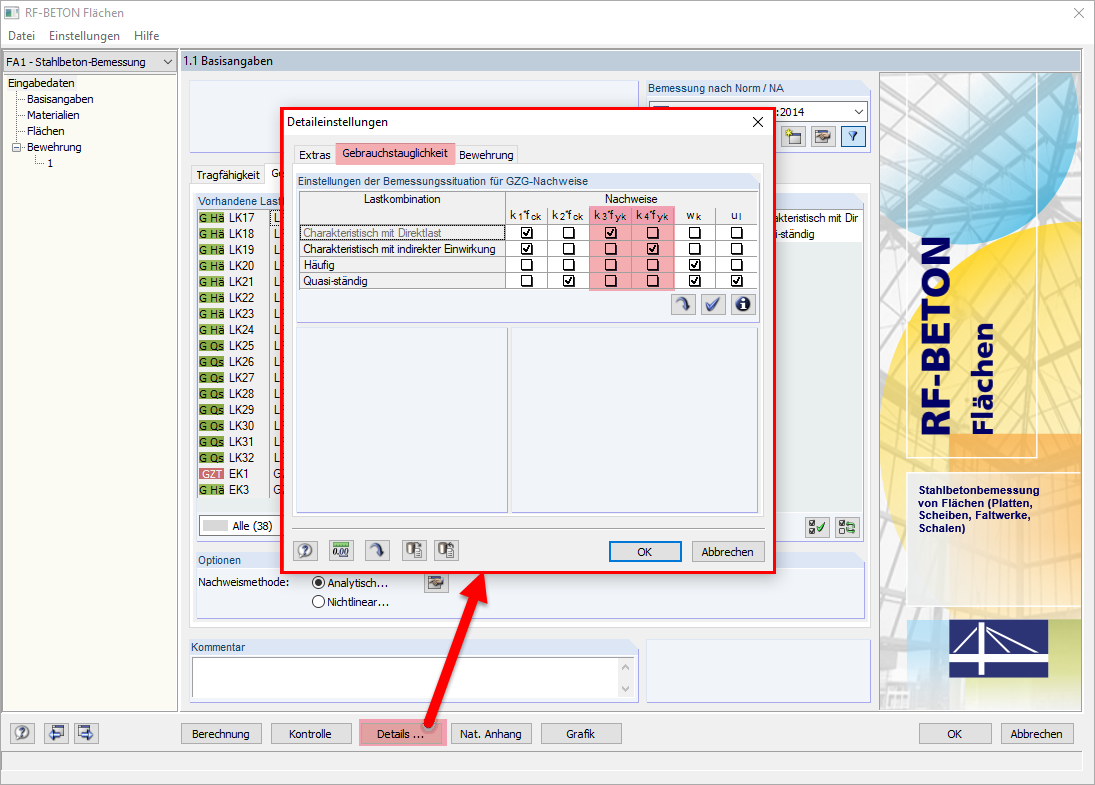Collapse the Bewehrung tree node
This screenshot has width=1095, height=785.
pyautogui.click(x=16, y=147)
